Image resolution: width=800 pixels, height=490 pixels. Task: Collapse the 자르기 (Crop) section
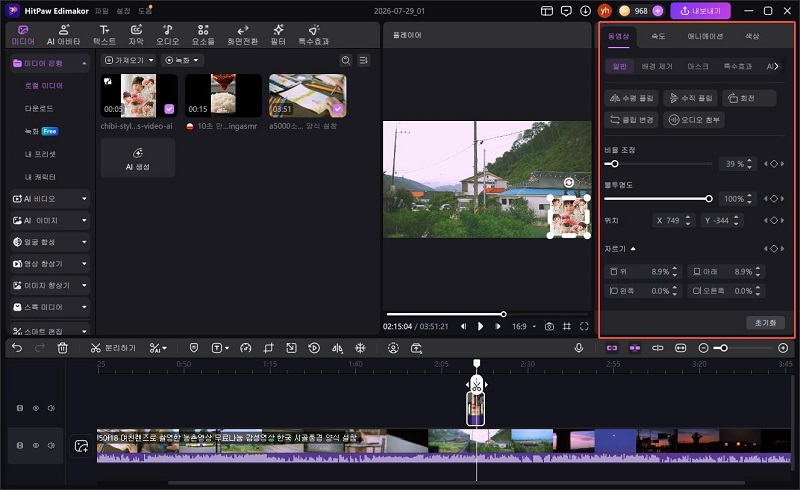633,249
